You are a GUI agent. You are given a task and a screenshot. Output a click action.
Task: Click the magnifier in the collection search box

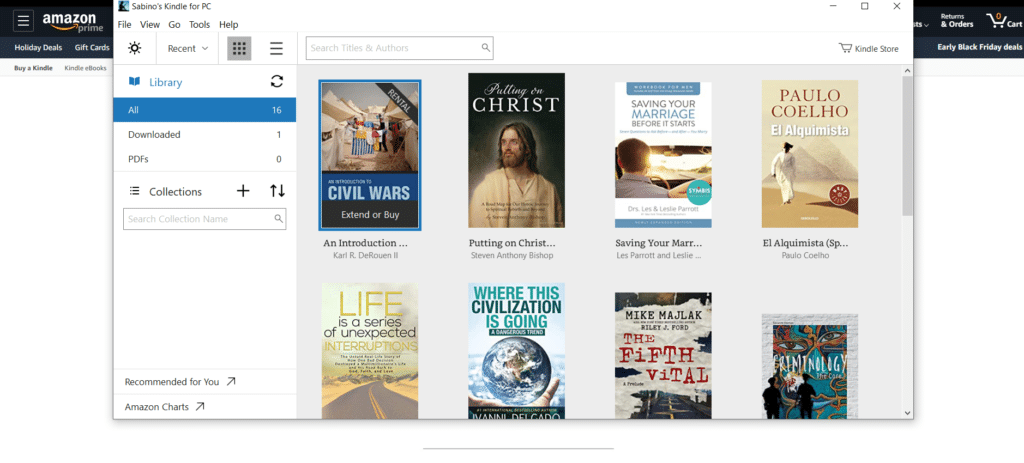[x=278, y=219]
